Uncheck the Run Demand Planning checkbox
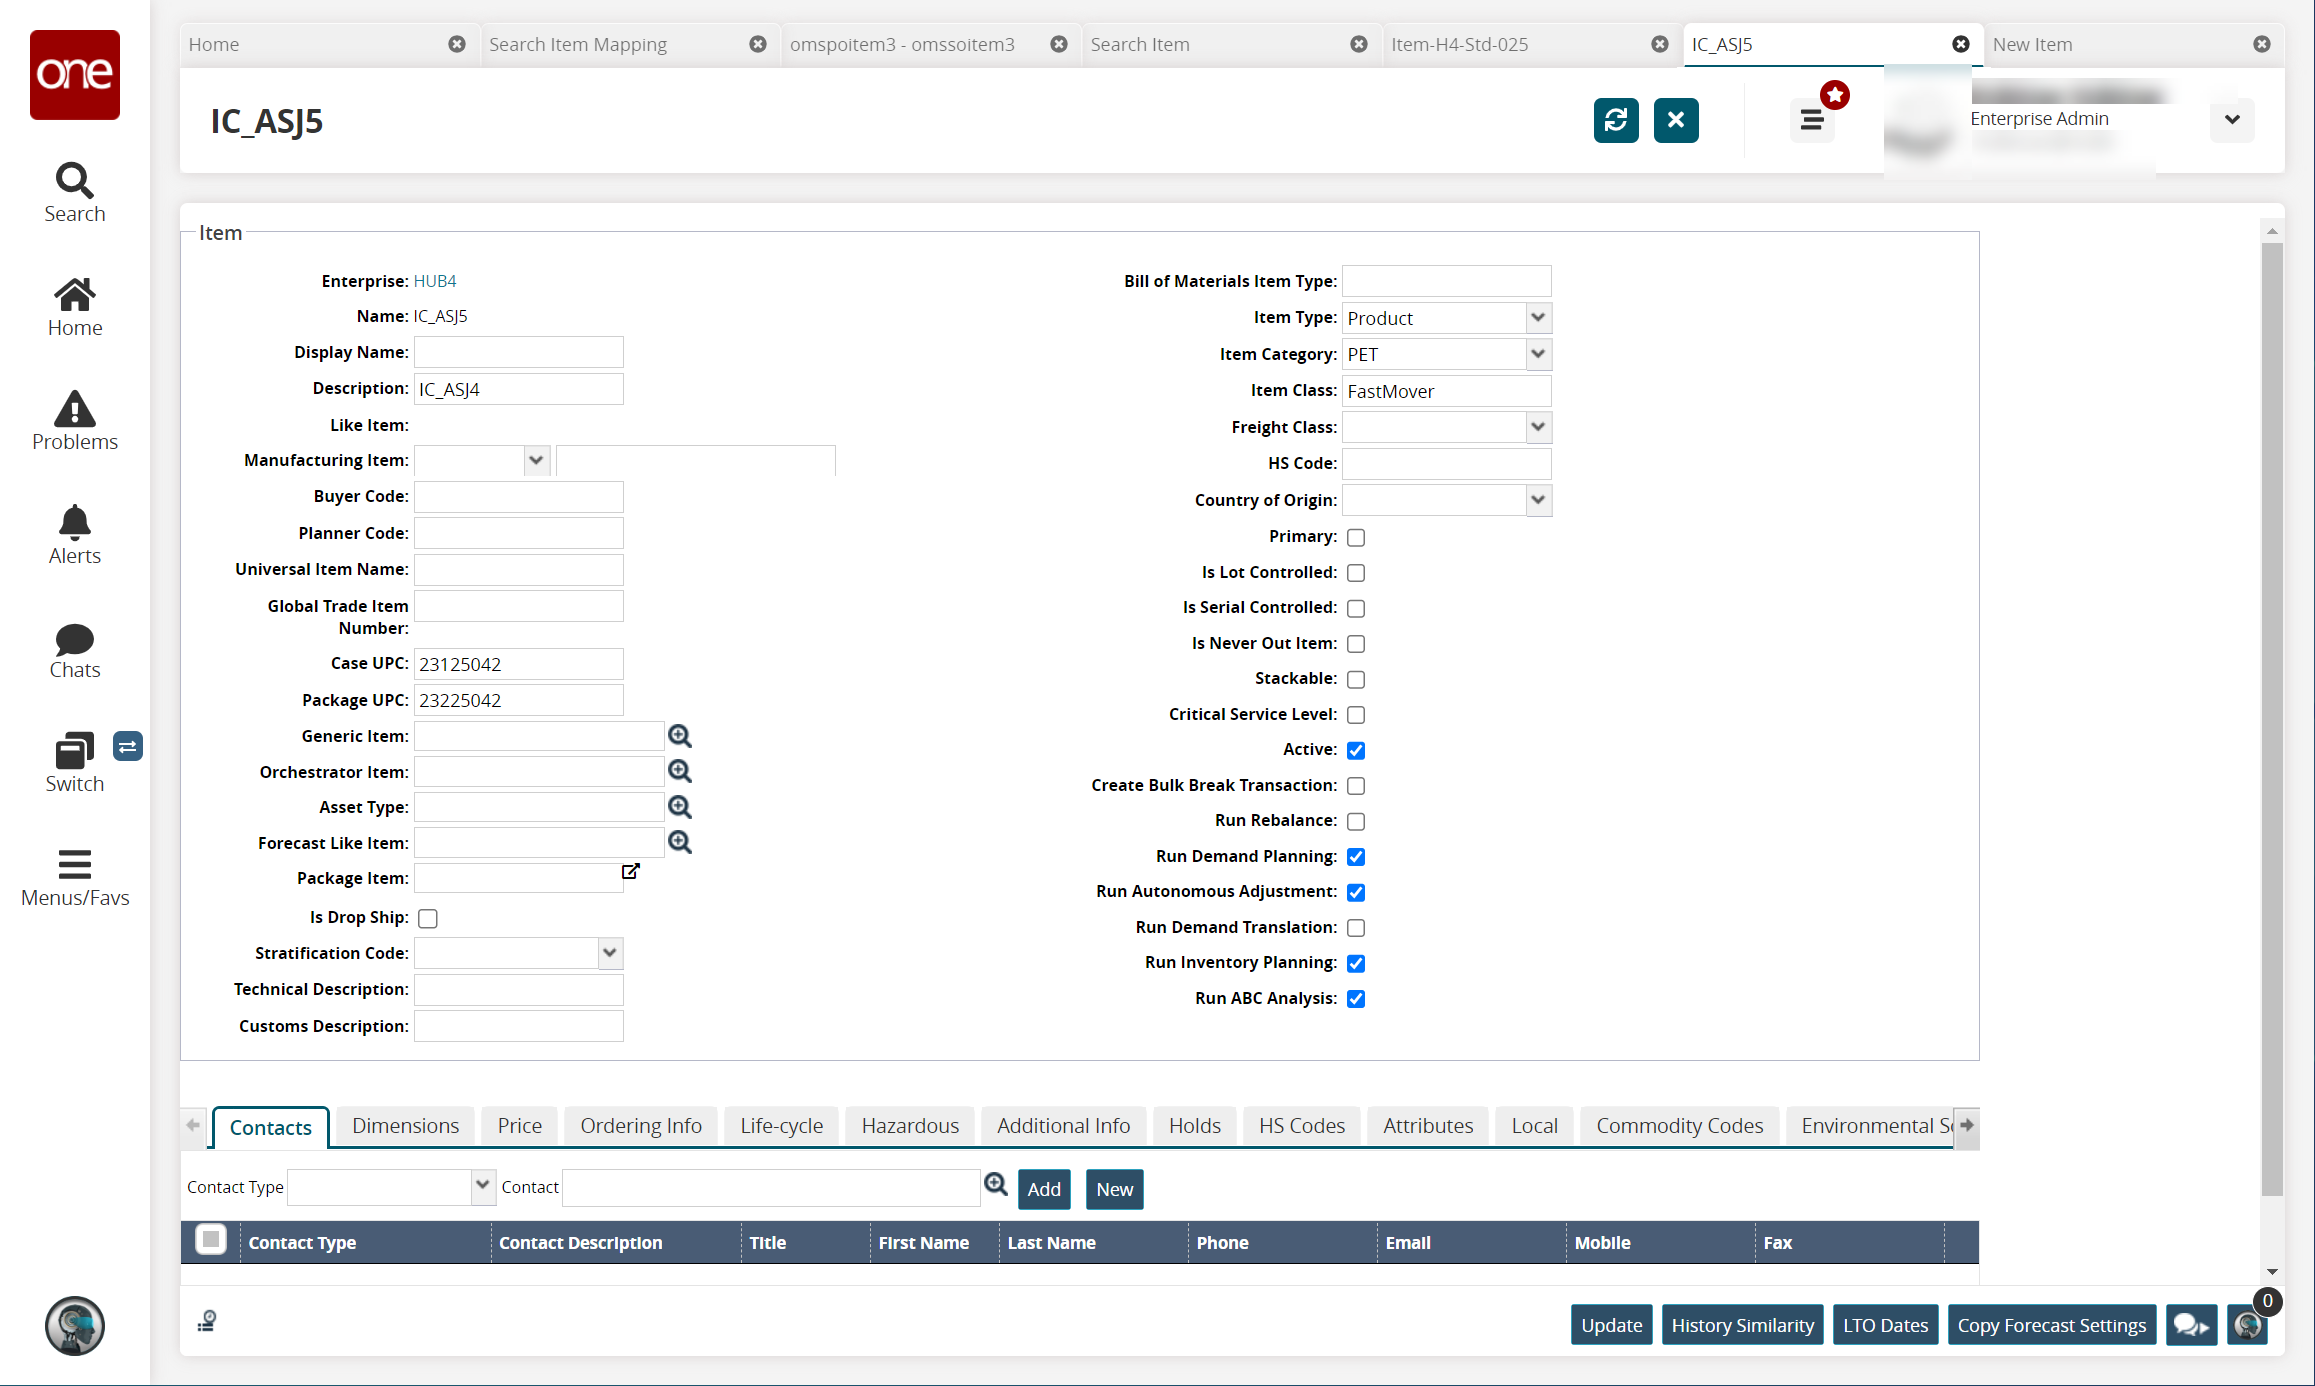This screenshot has width=2315, height=1386. tap(1356, 857)
